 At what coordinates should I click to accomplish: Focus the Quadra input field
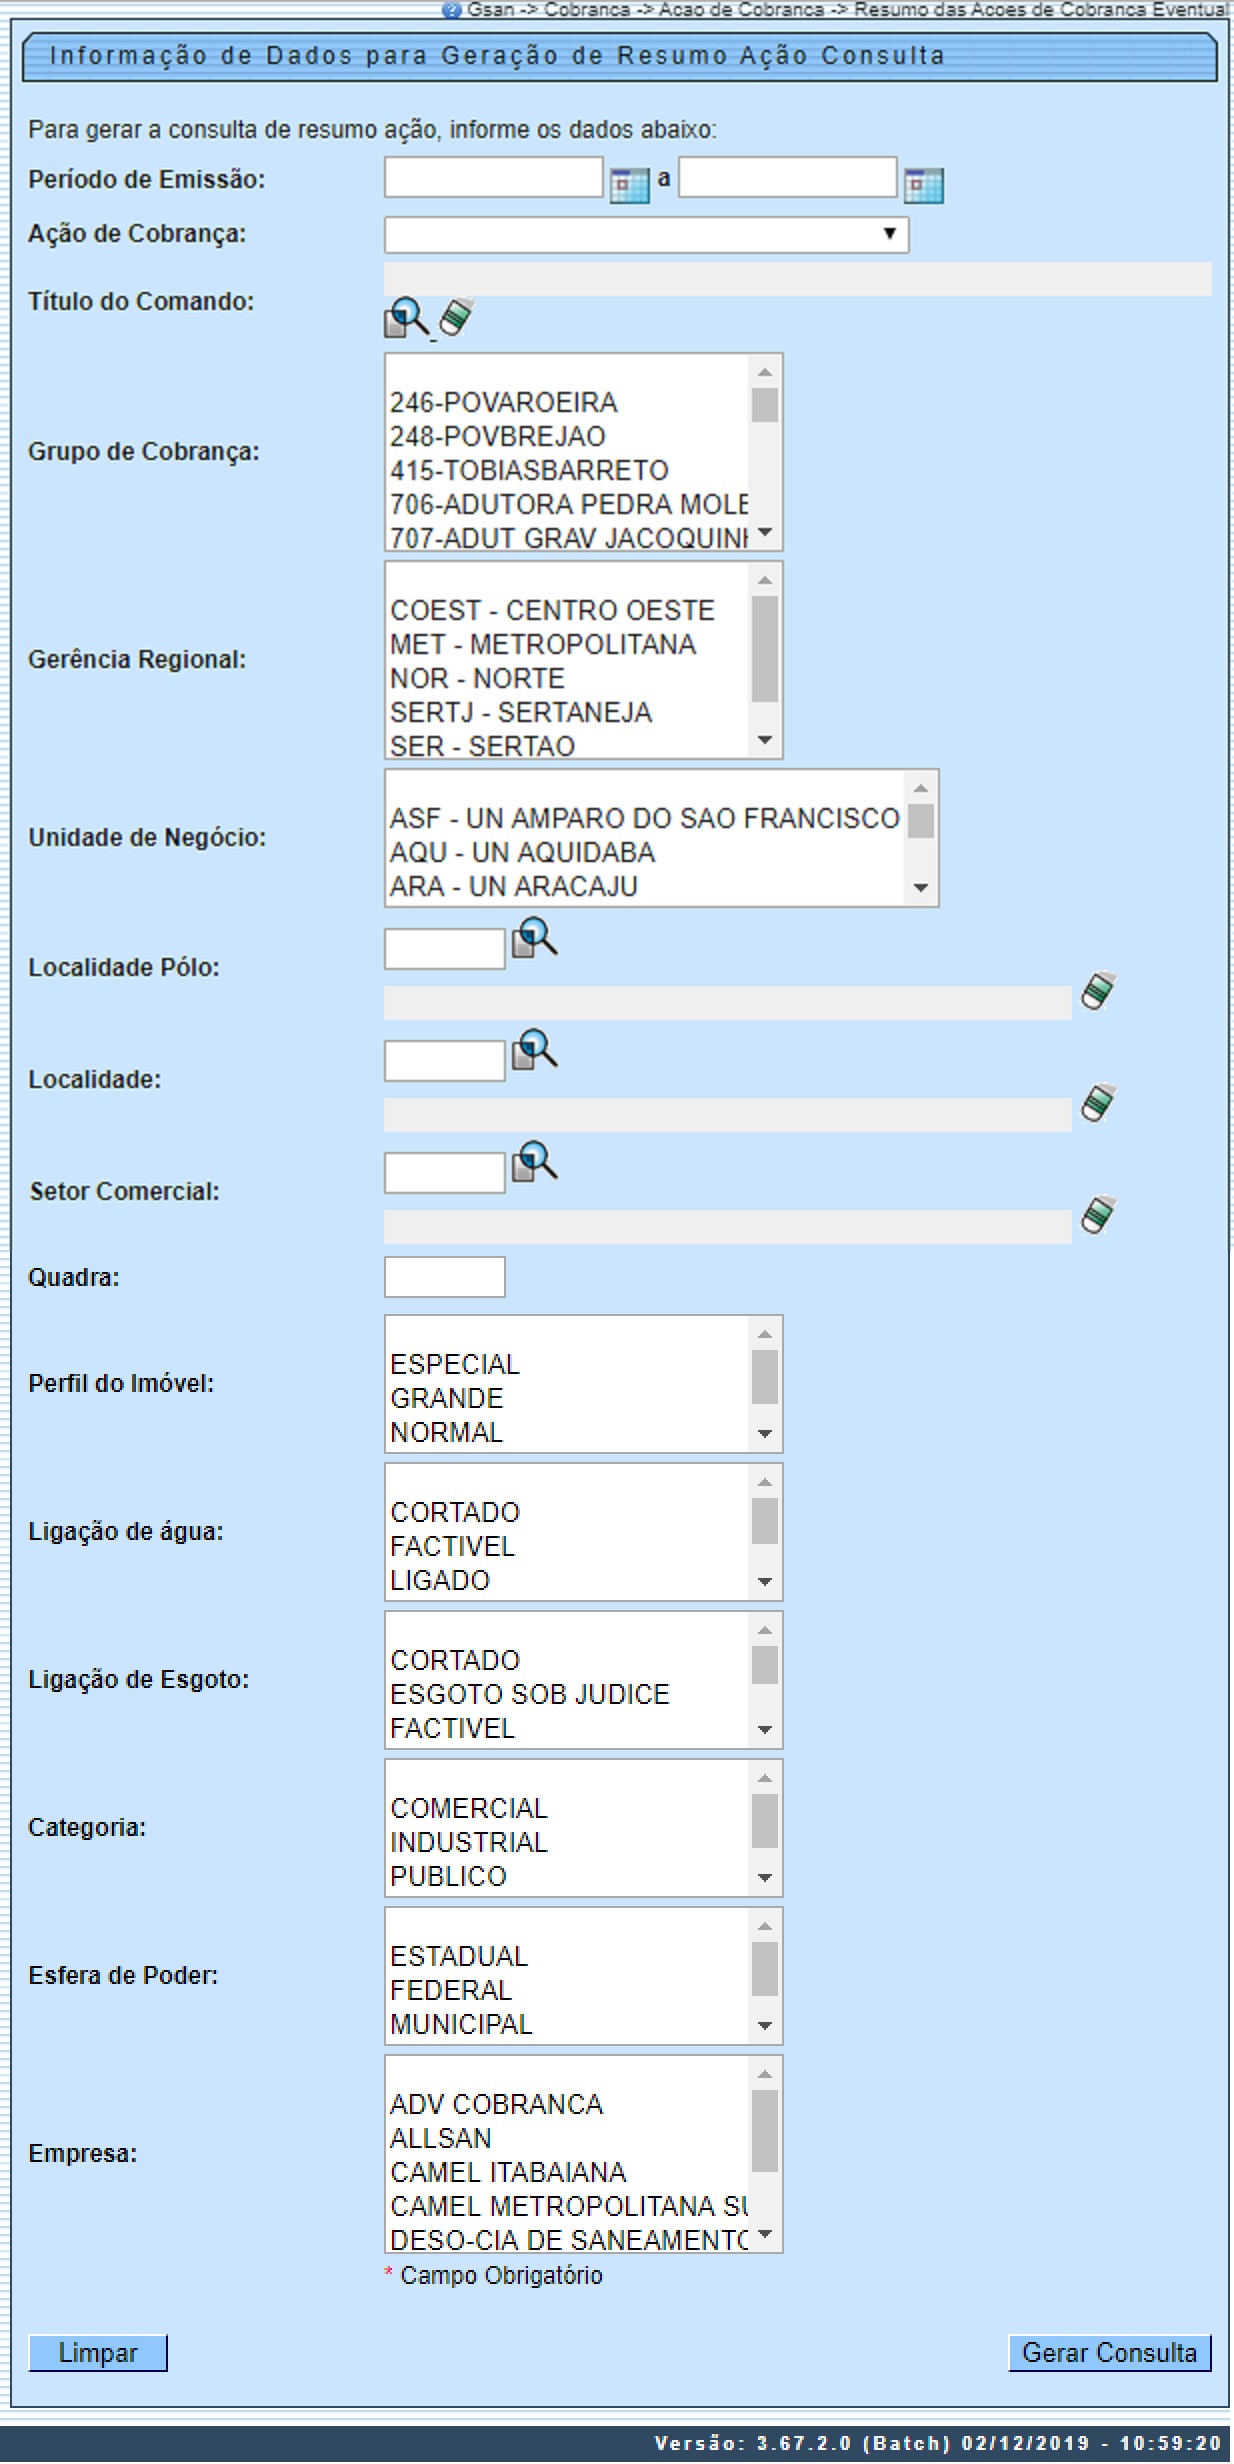pyautogui.click(x=444, y=1277)
